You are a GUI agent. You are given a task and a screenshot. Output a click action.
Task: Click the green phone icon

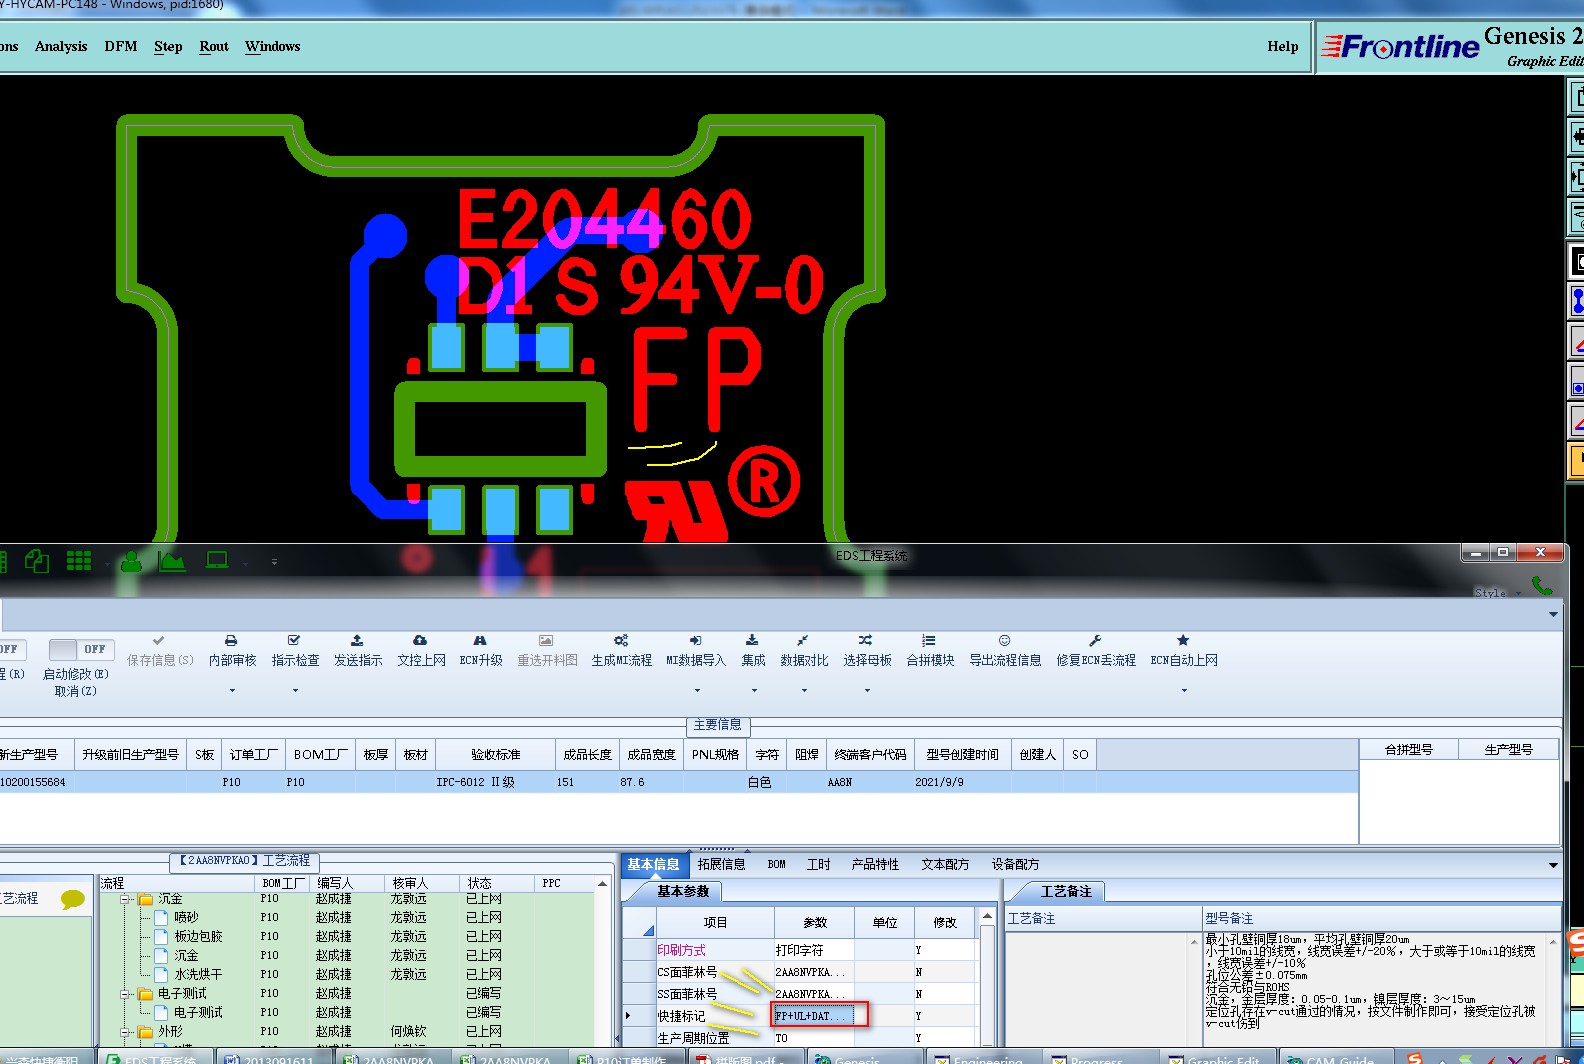1542,584
